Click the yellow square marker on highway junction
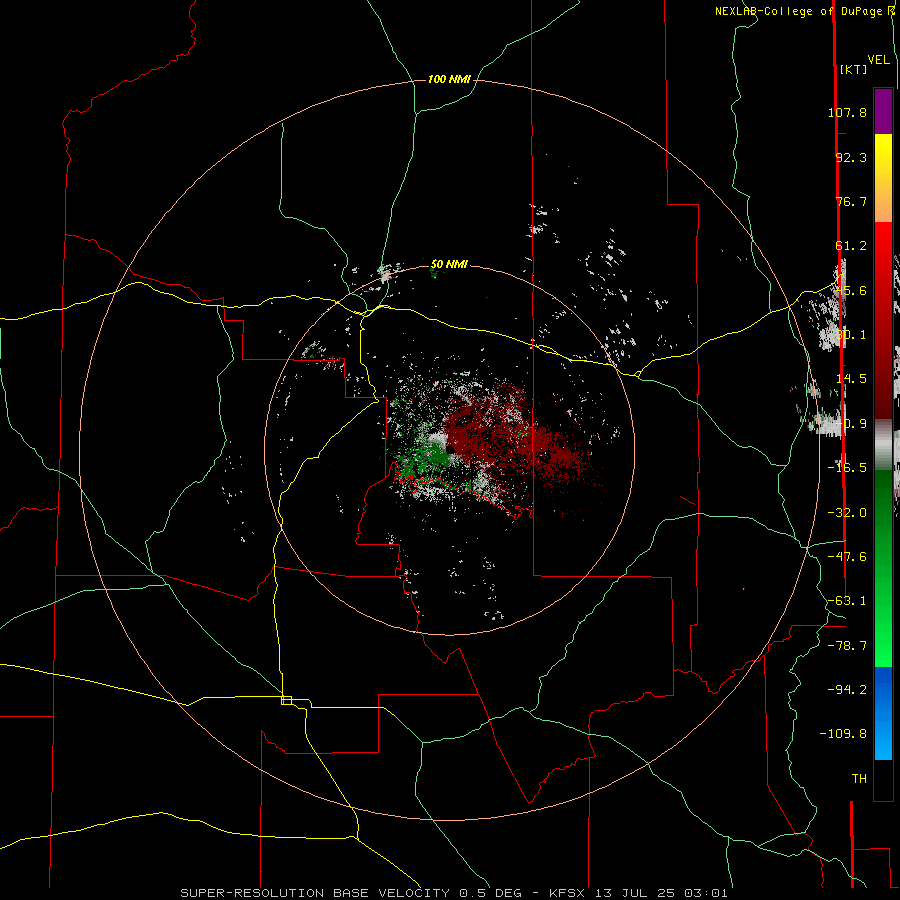 [286, 700]
